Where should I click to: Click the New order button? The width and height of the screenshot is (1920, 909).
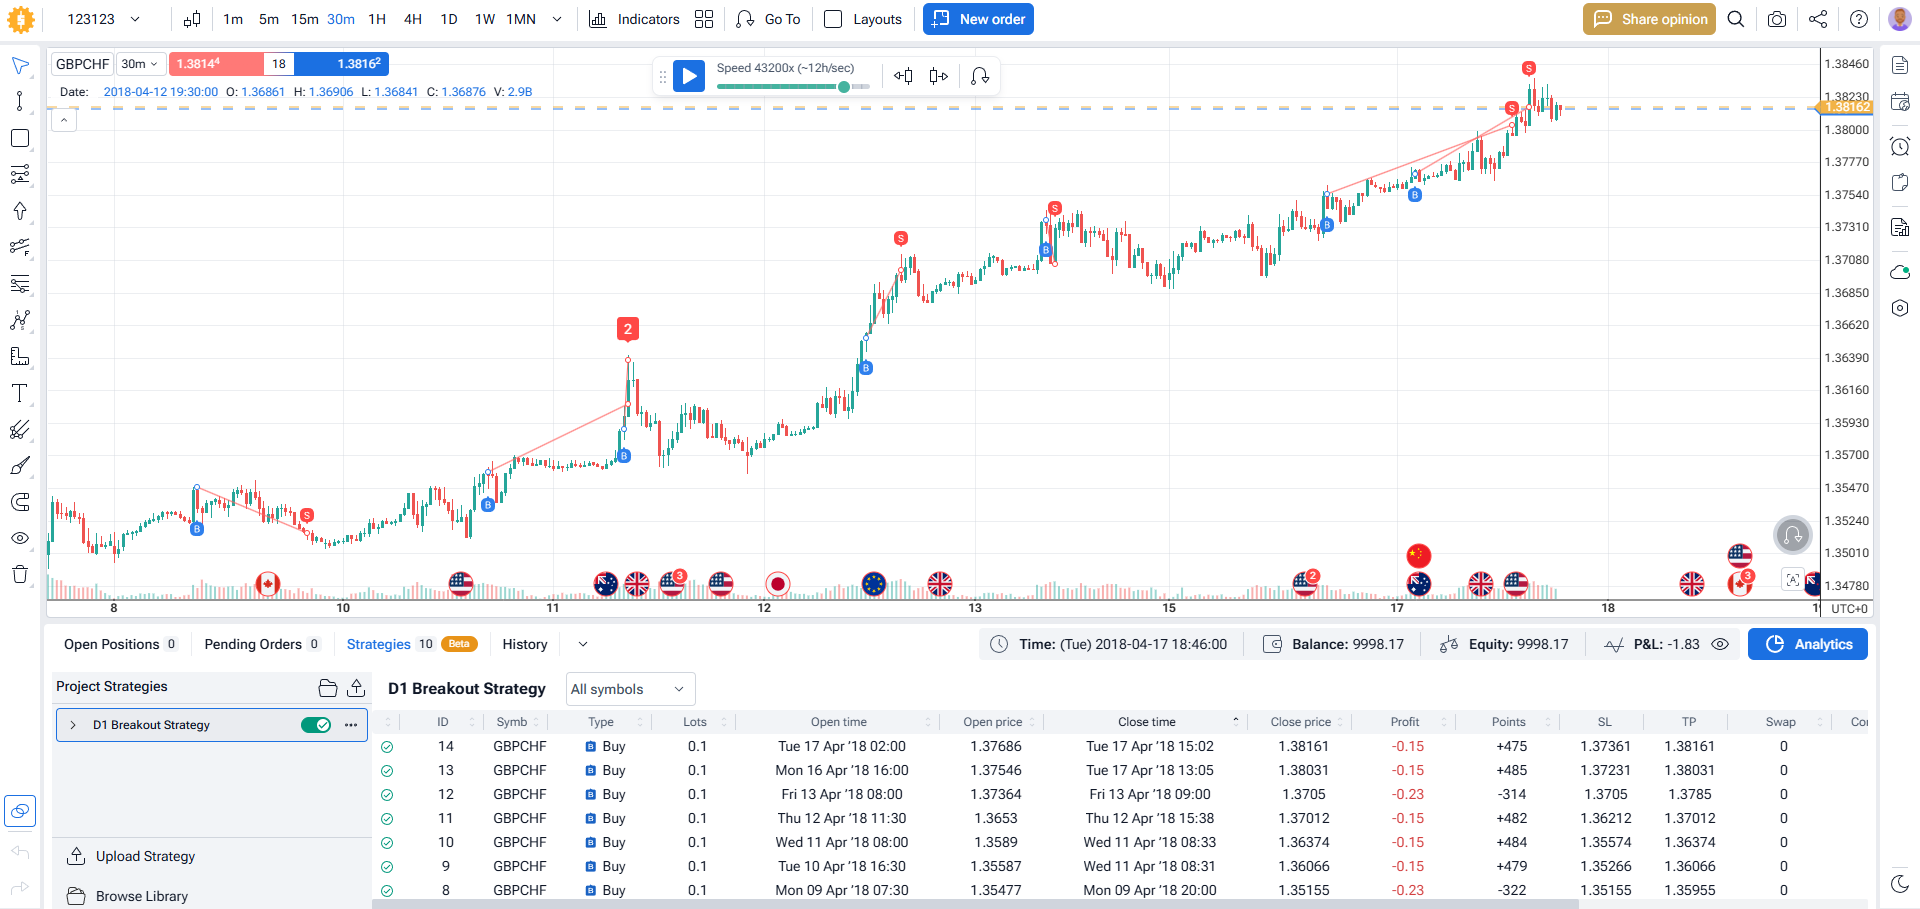pyautogui.click(x=978, y=19)
